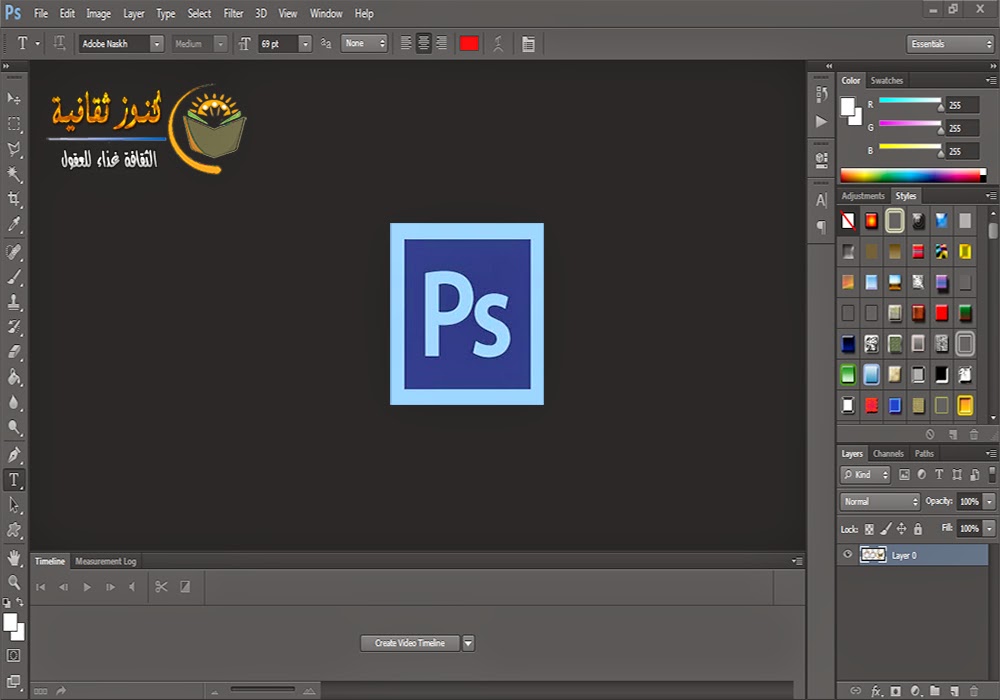Select the Pen tool
The width and height of the screenshot is (1000, 700).
tap(14, 455)
